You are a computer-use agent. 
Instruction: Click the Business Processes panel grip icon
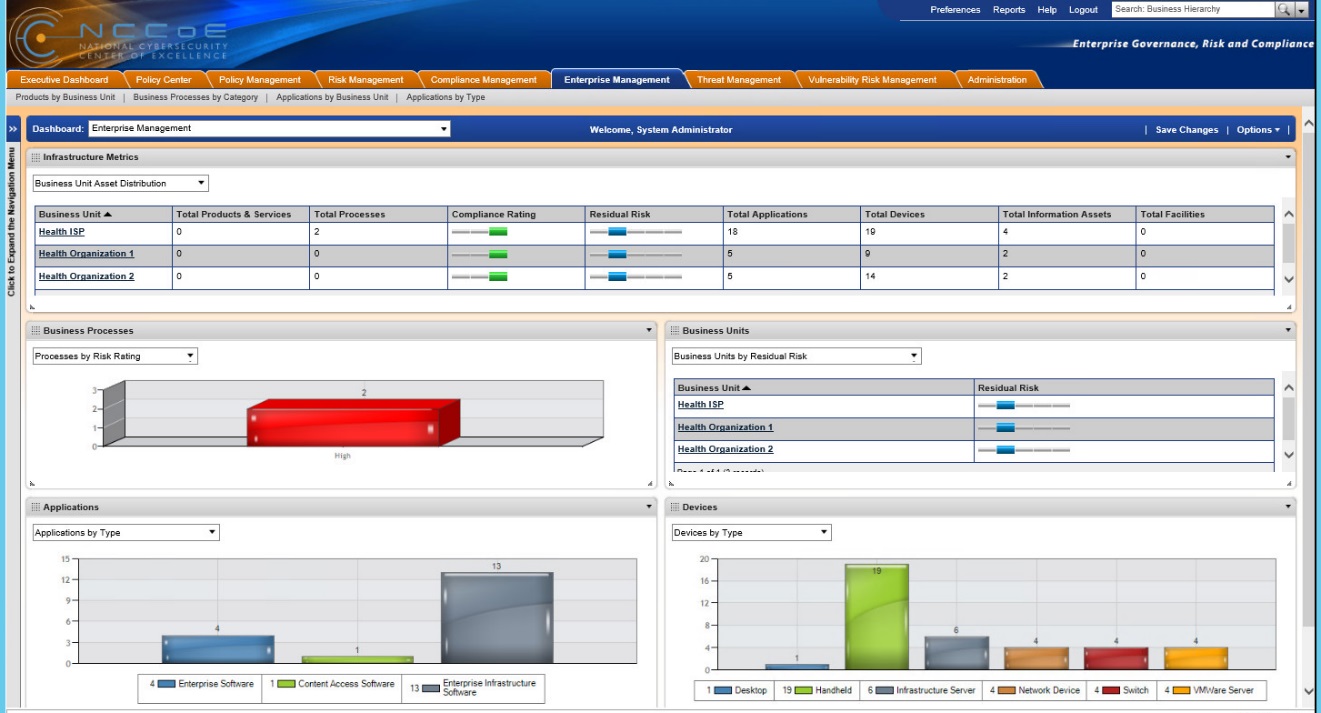click(x=36, y=331)
